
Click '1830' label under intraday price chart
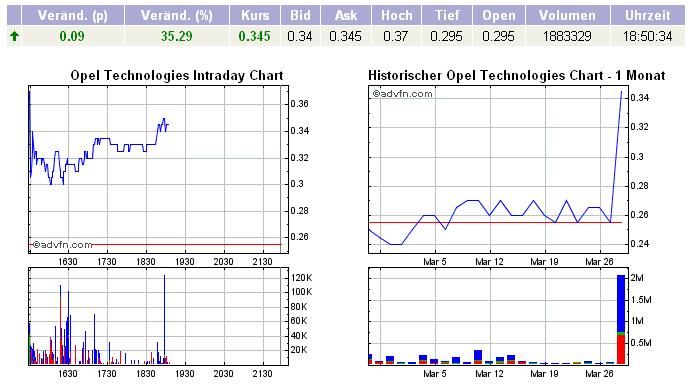click(146, 262)
